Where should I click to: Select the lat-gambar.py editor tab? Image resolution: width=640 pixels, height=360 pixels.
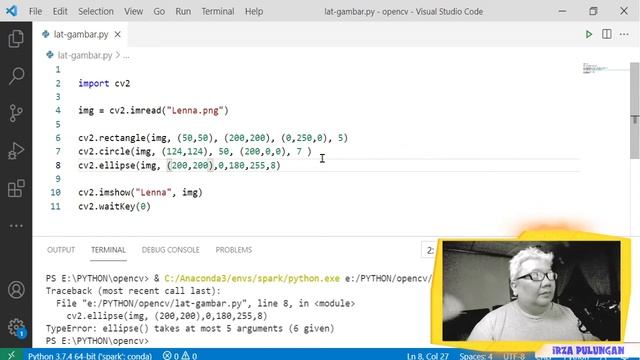coord(81,34)
